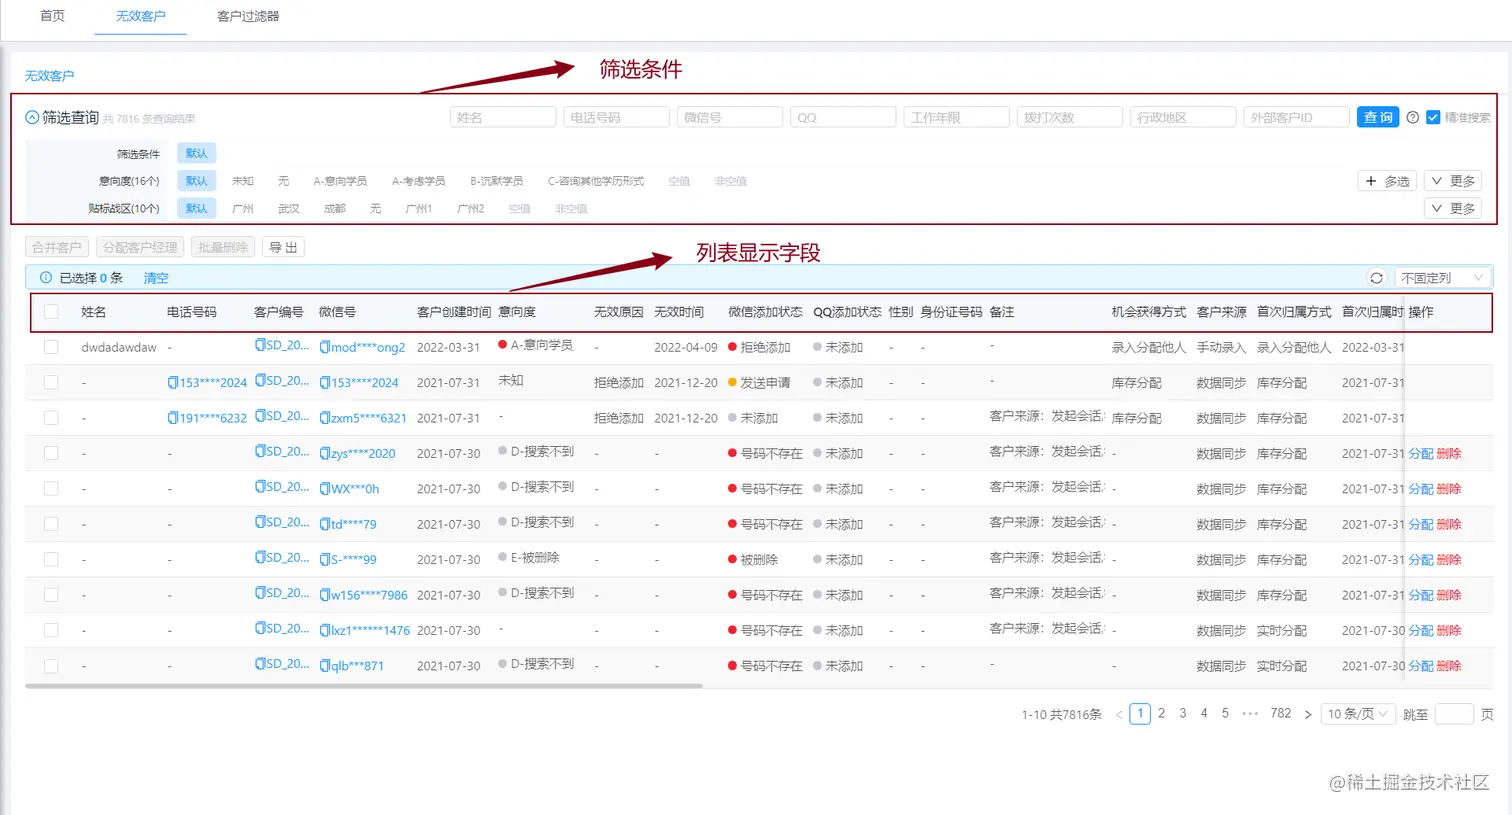Copy phone number 191****6232 with its copy icon
This screenshot has width=1512, height=815.
point(173,418)
